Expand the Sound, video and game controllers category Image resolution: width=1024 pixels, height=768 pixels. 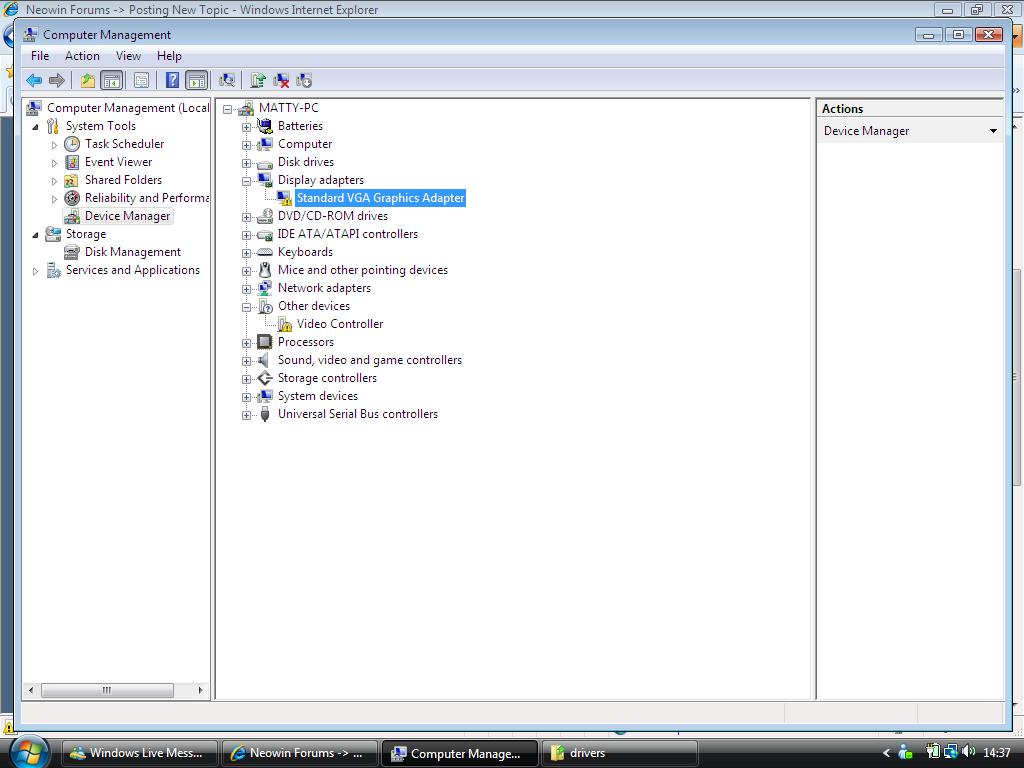[246, 360]
